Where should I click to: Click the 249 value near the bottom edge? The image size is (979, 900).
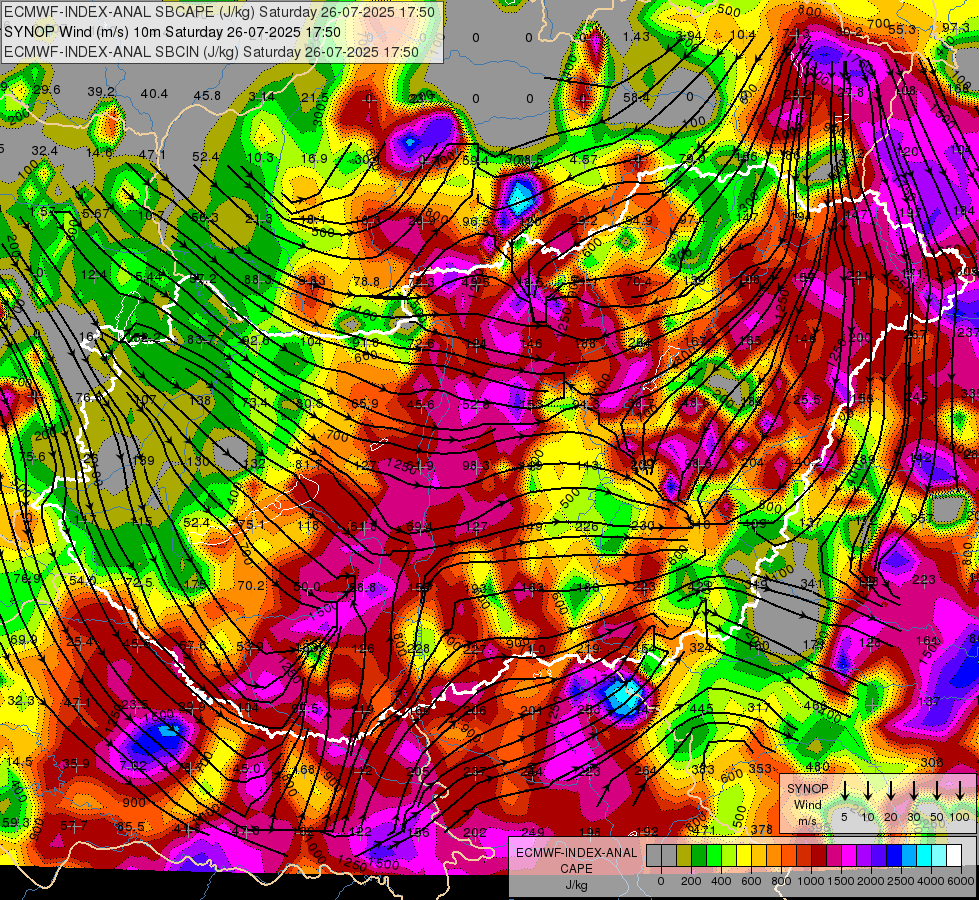[533, 832]
